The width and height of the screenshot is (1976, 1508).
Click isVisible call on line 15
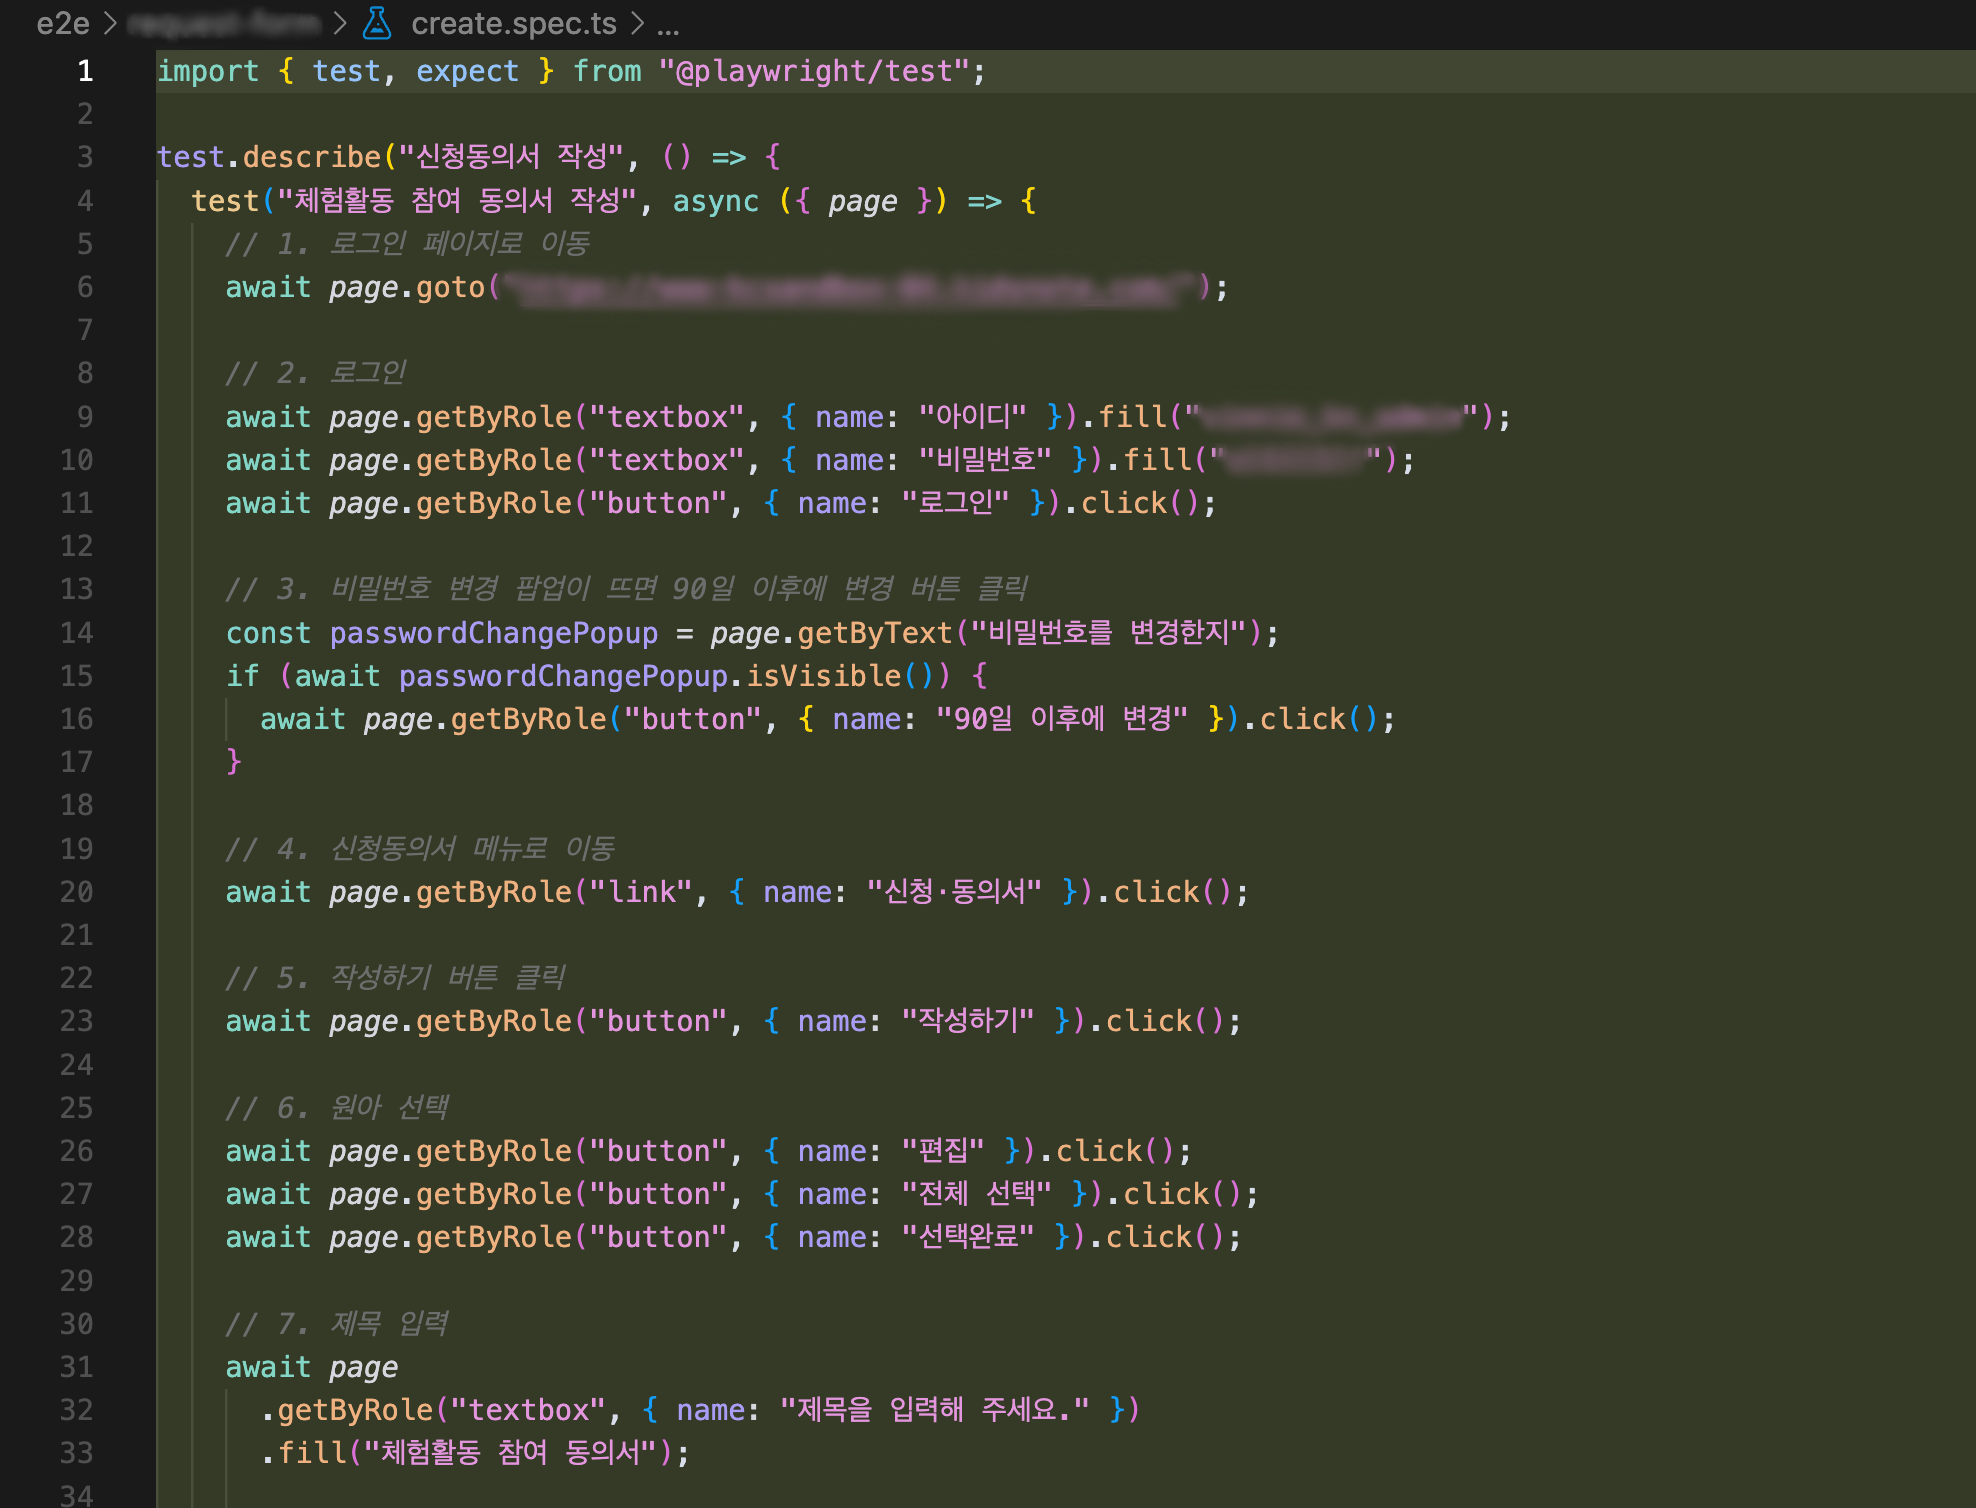[823, 676]
